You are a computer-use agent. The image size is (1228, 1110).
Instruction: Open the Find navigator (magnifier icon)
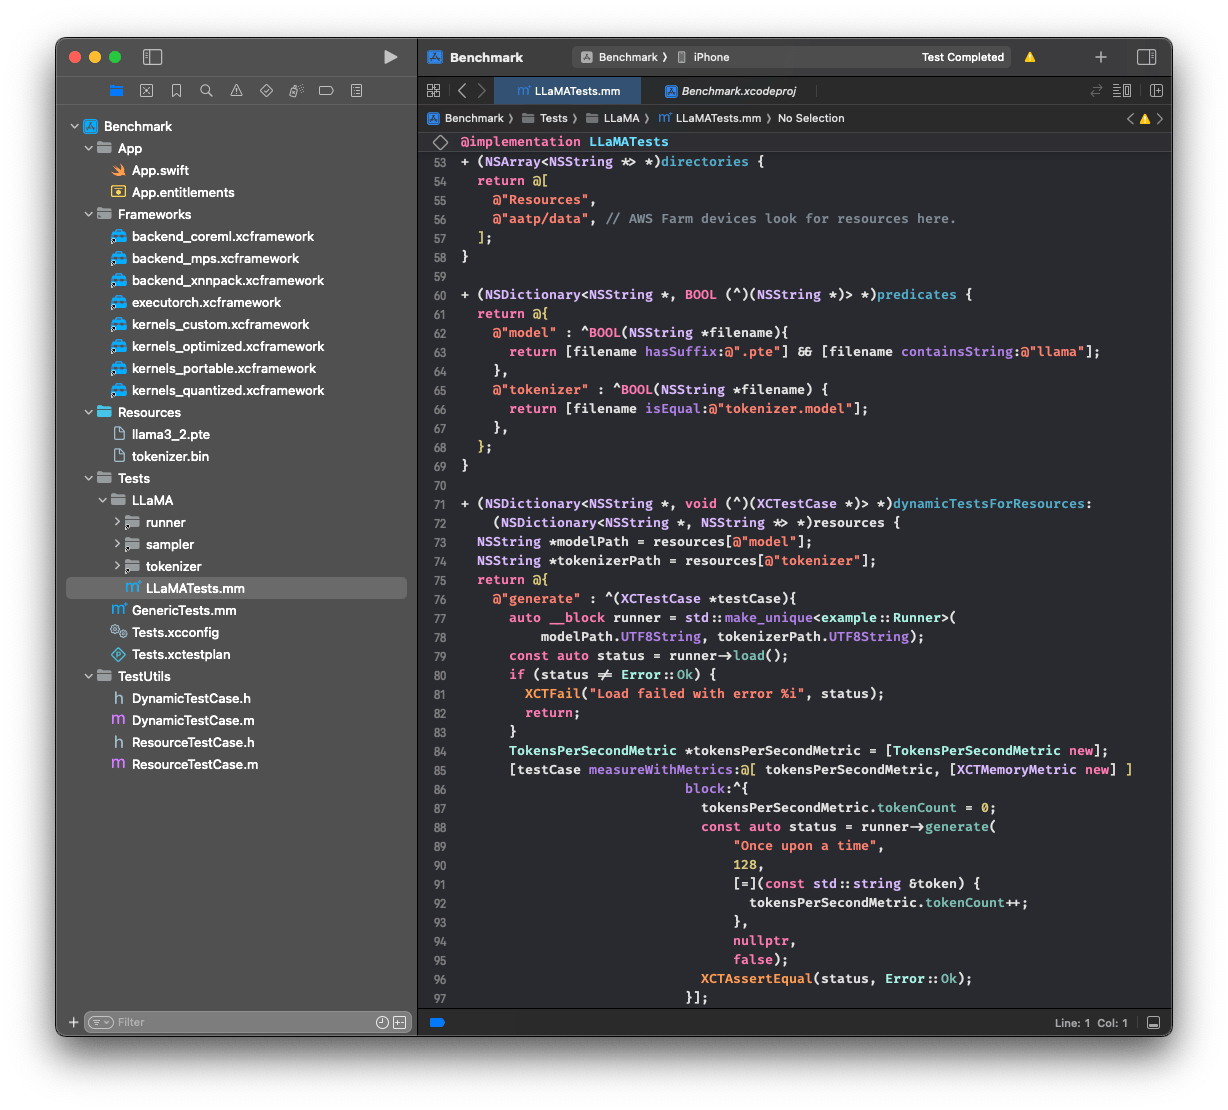[x=206, y=90]
